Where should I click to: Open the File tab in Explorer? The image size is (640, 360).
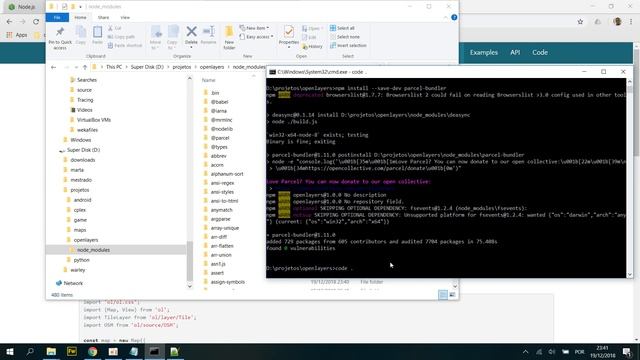(57, 18)
